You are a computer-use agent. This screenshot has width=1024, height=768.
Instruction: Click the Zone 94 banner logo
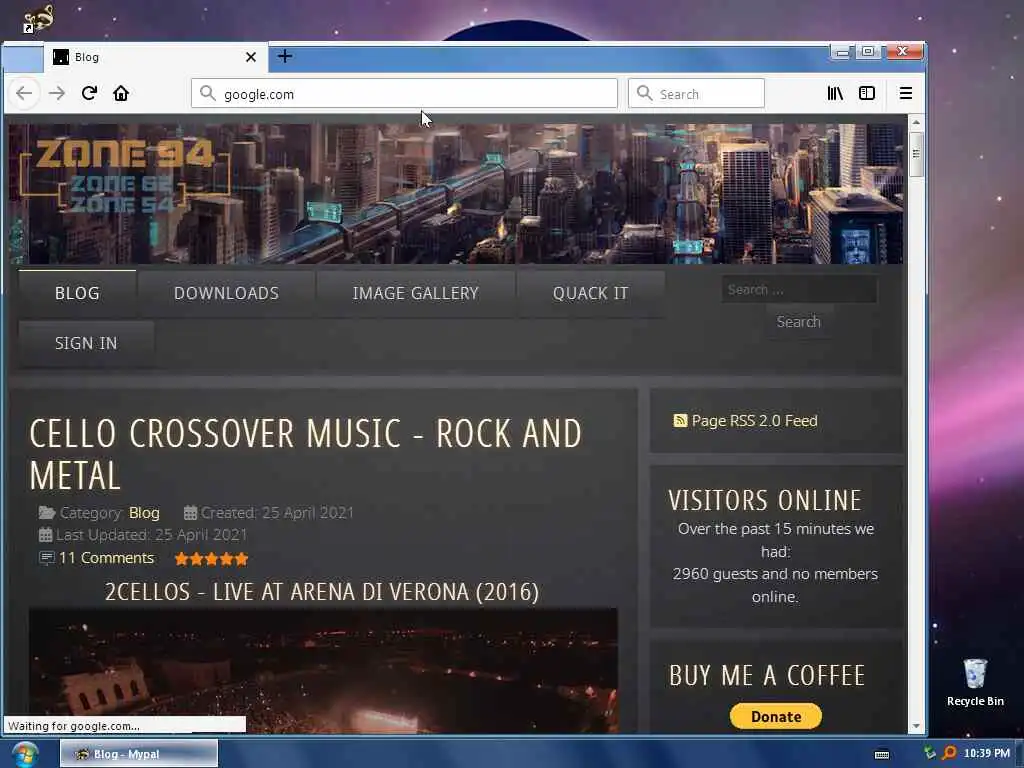tap(124, 175)
